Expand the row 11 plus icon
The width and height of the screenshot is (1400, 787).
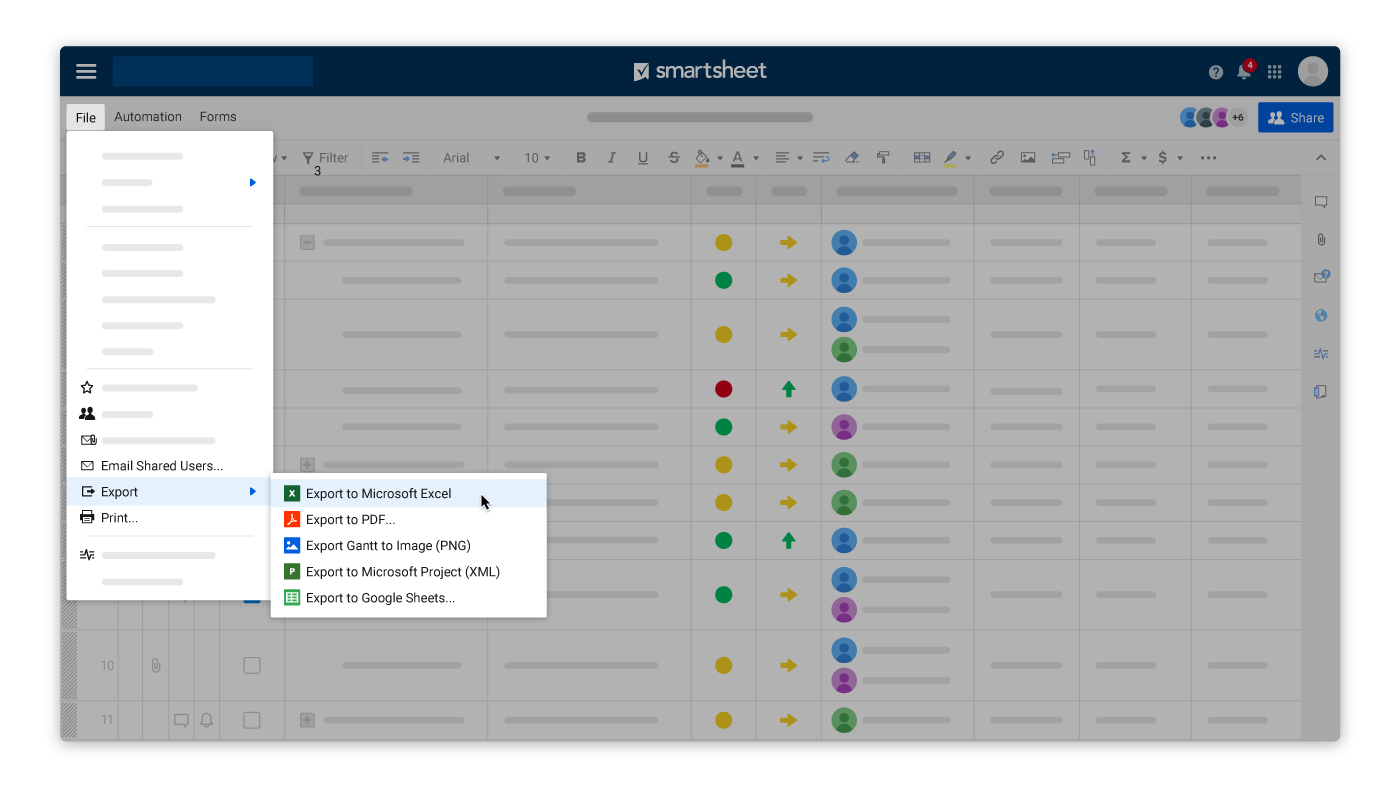point(307,720)
